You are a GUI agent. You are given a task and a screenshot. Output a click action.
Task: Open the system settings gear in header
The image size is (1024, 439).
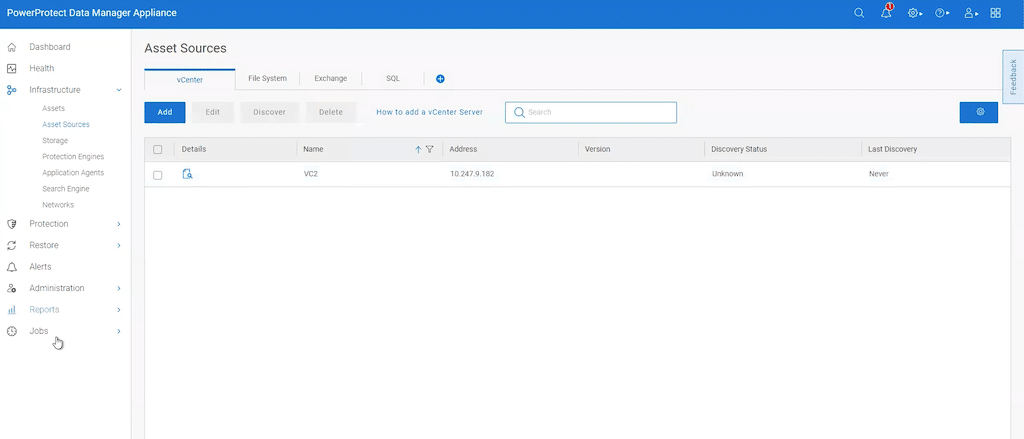click(x=914, y=13)
